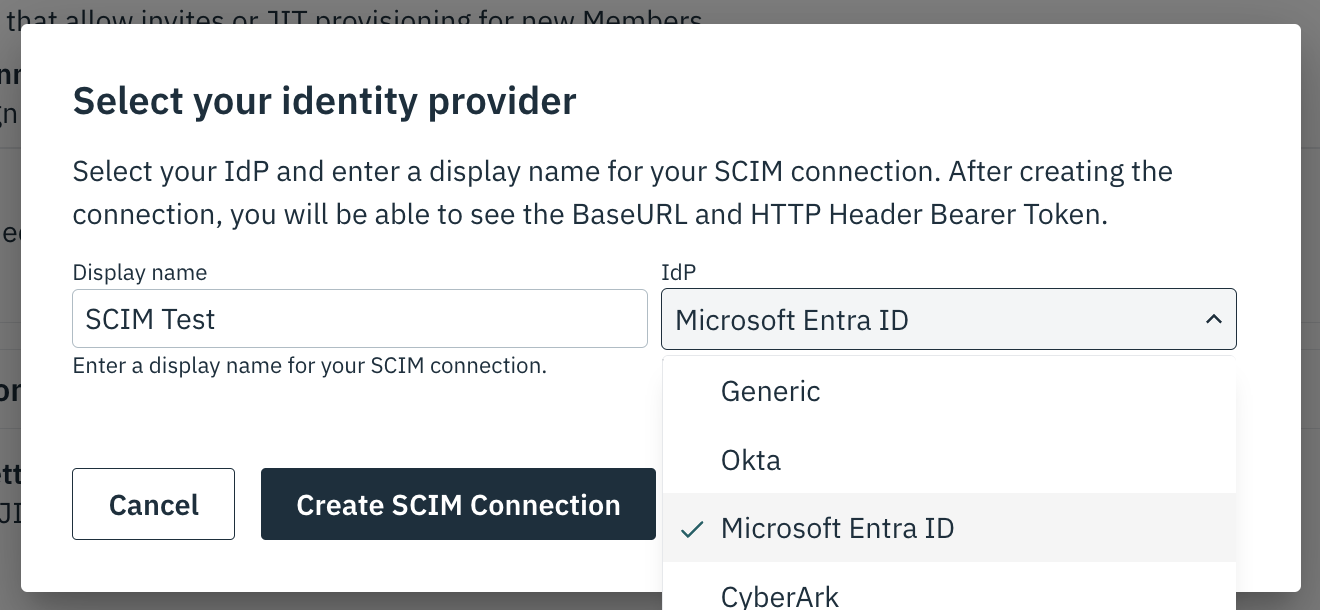This screenshot has width=1320, height=610.
Task: Click the Create SCIM Connection button
Action: (458, 504)
